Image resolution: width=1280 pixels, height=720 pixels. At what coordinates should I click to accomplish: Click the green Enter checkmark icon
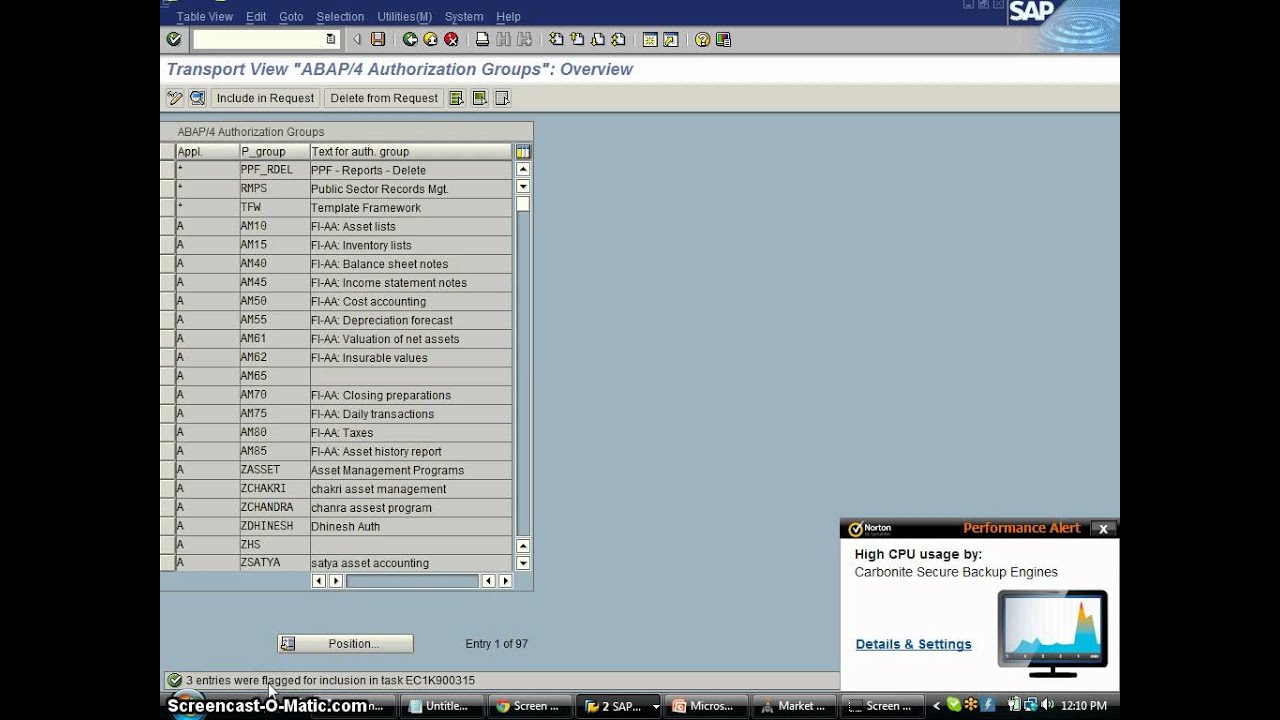coord(174,39)
